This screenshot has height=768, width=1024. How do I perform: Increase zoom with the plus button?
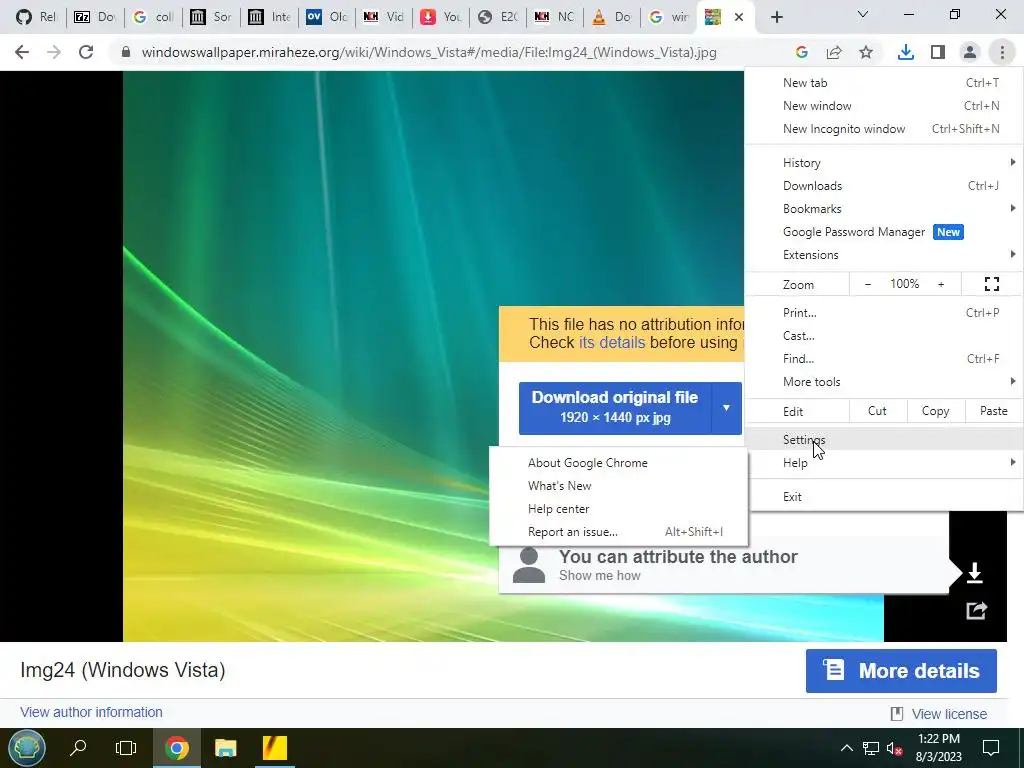click(x=941, y=284)
